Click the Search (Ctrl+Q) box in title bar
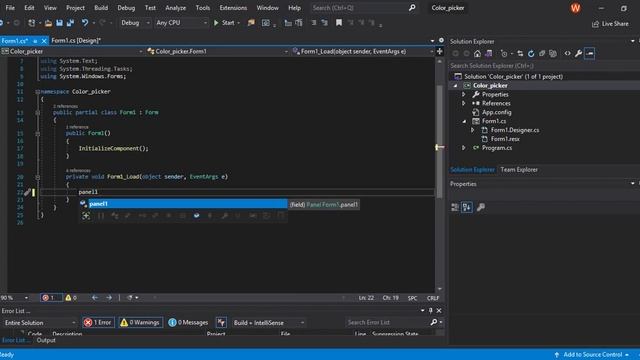 (x=363, y=8)
